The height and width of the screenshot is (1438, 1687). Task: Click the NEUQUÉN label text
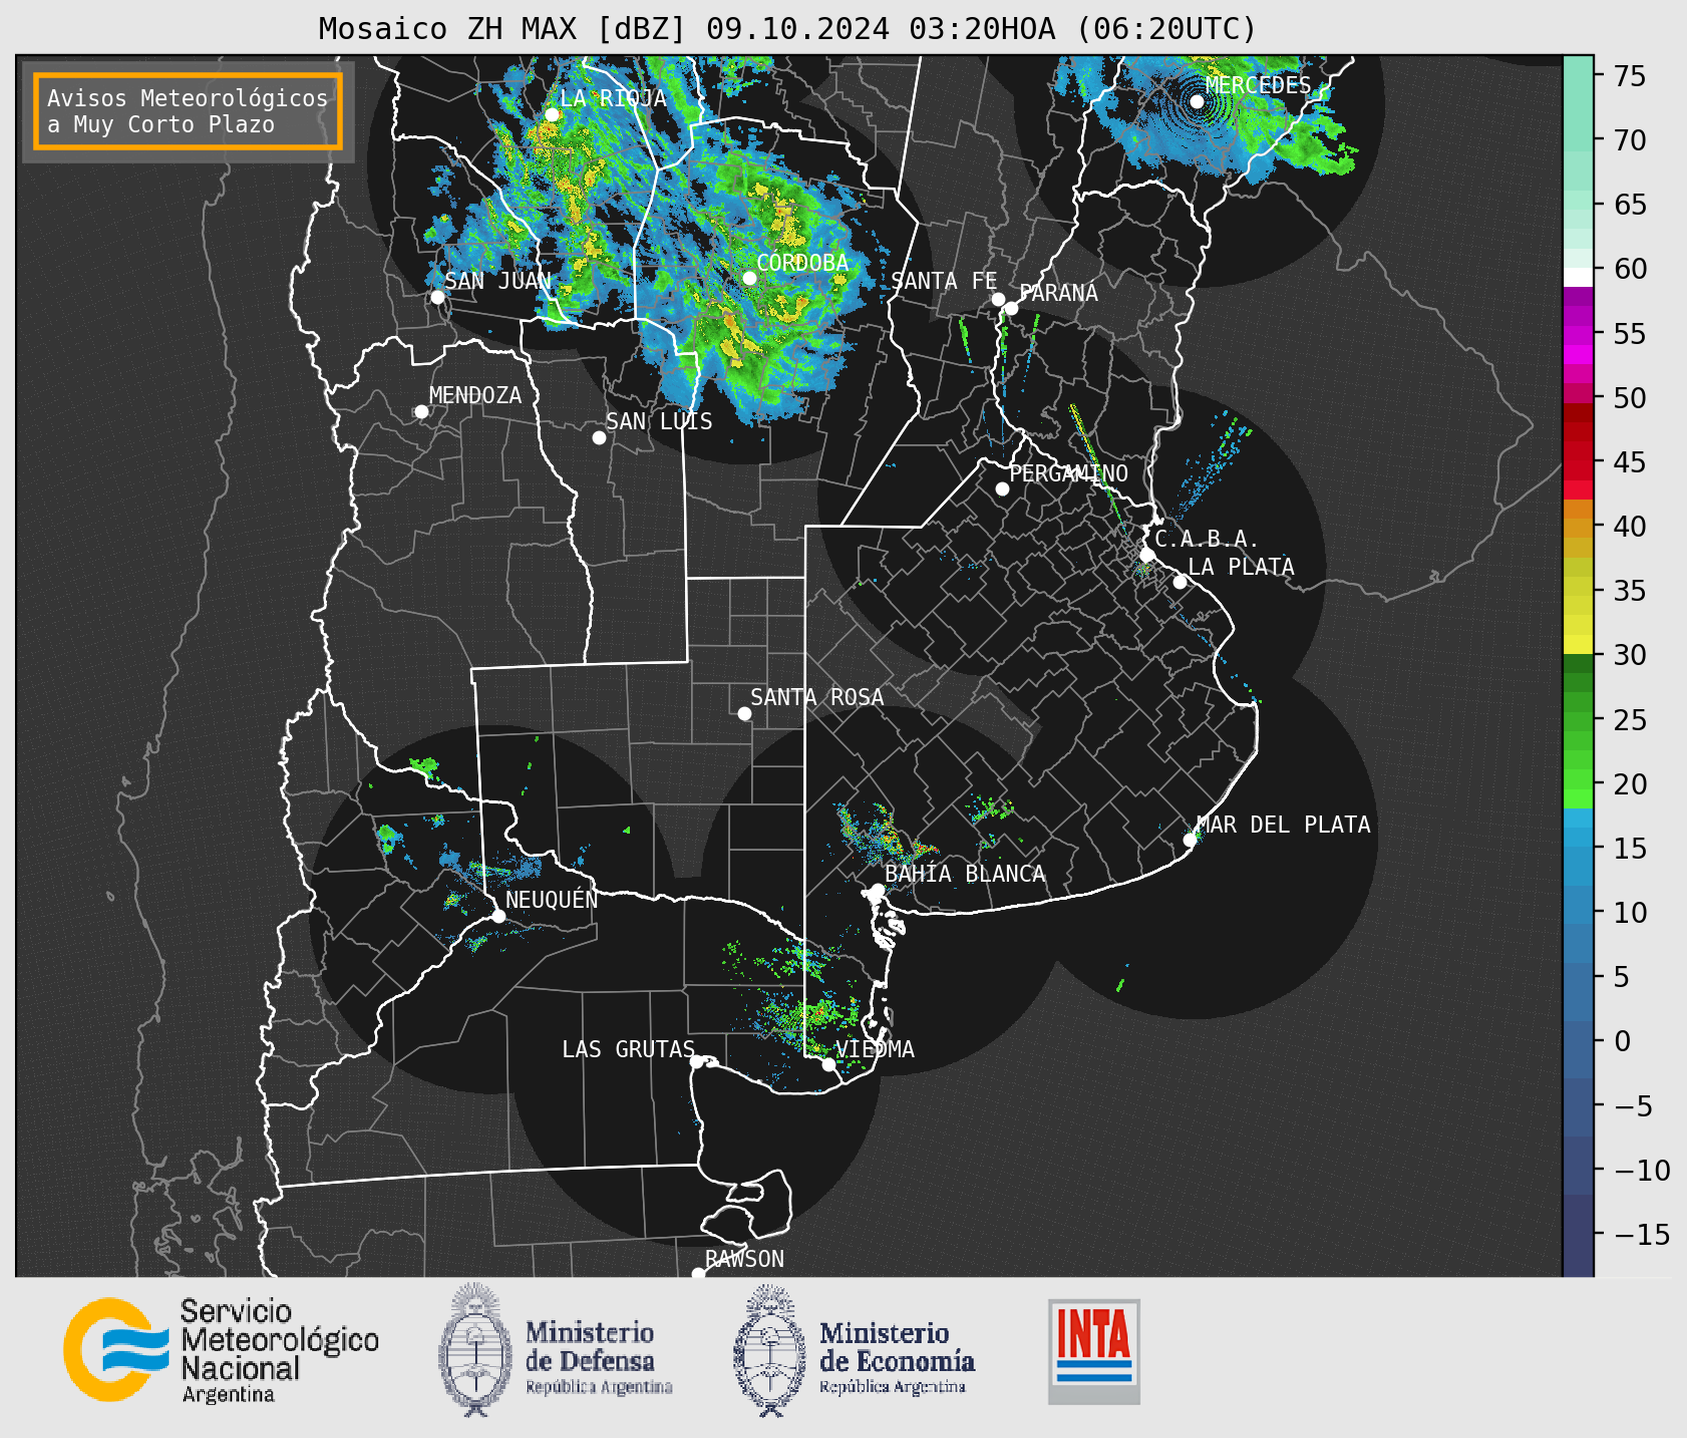(552, 899)
